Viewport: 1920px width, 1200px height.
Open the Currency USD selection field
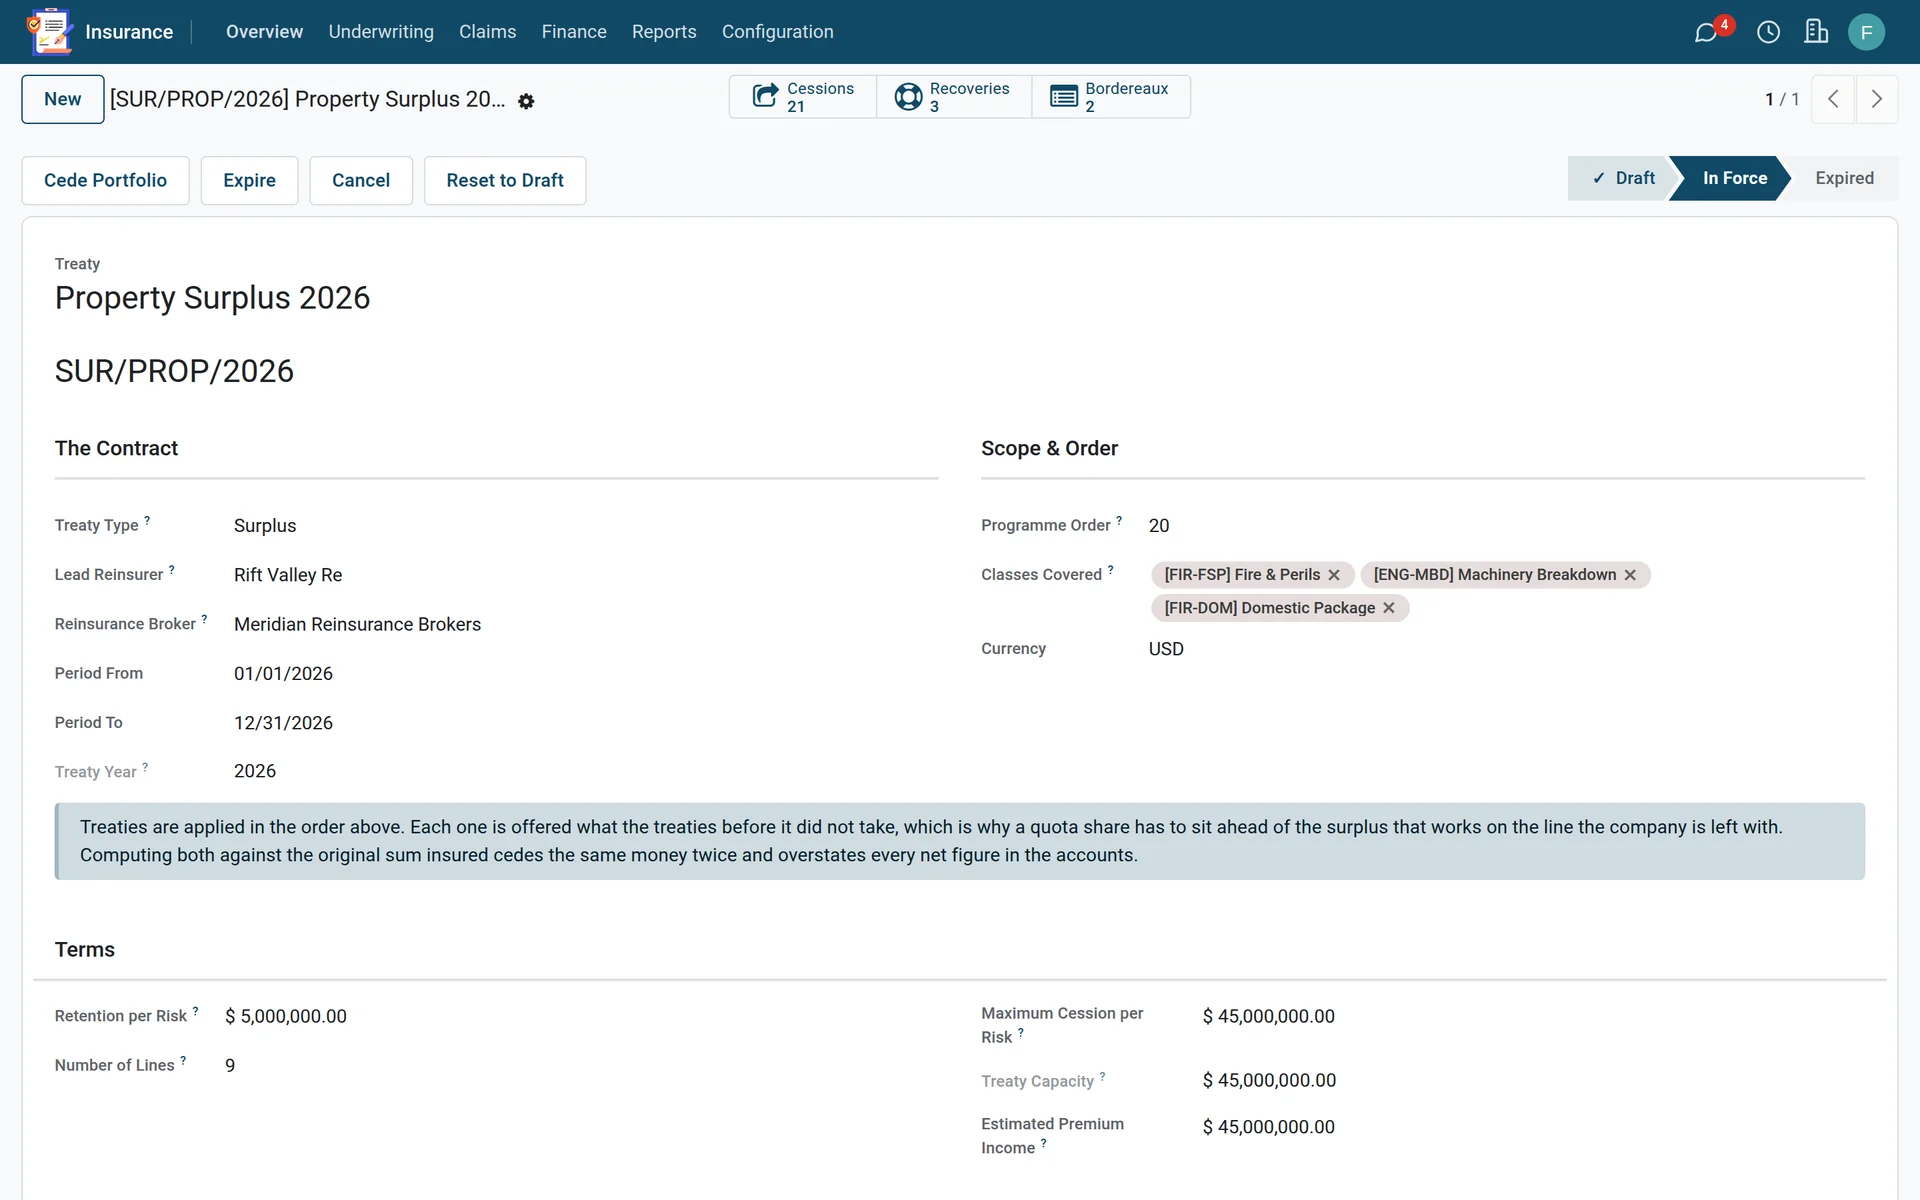1506,649
